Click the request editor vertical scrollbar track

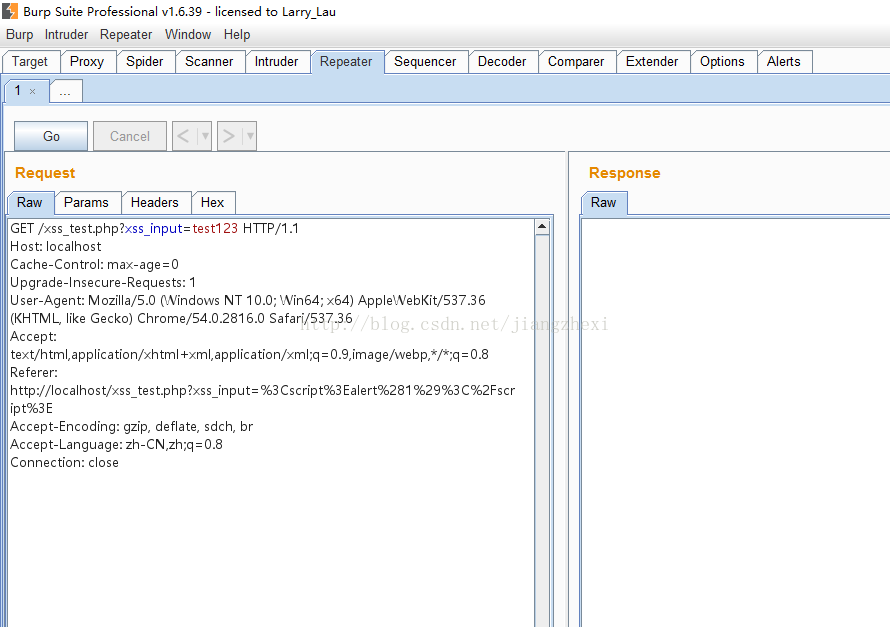click(x=542, y=431)
